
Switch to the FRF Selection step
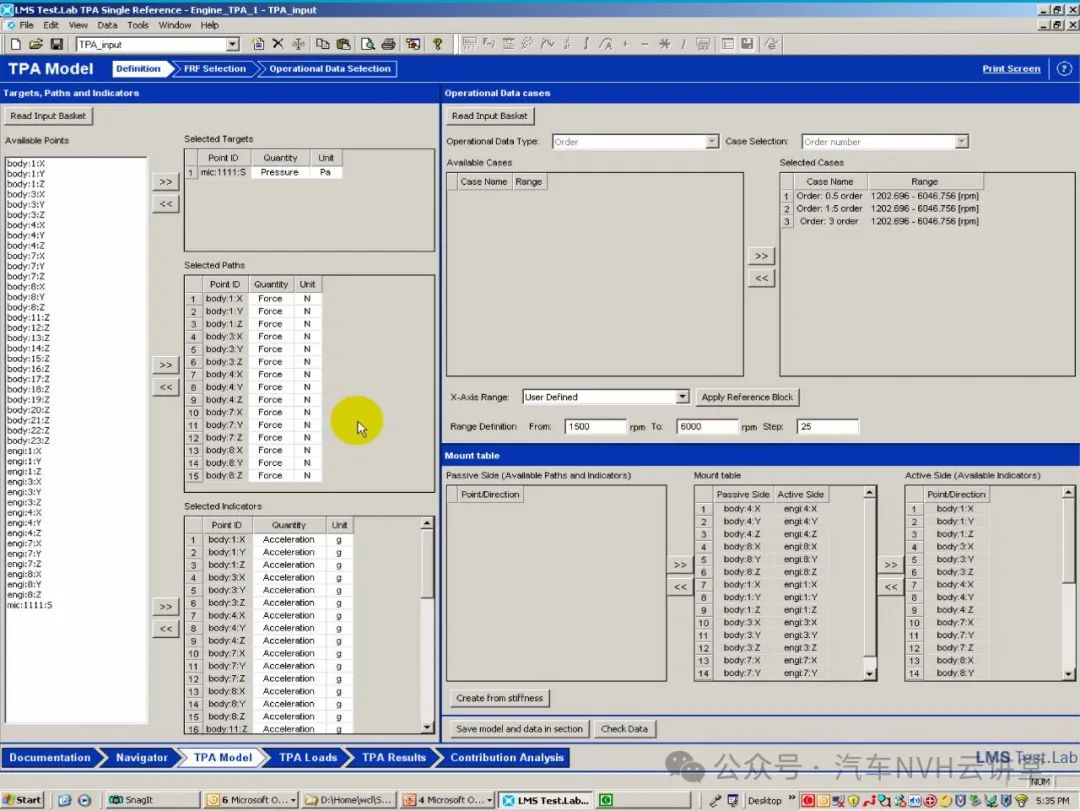tap(214, 69)
